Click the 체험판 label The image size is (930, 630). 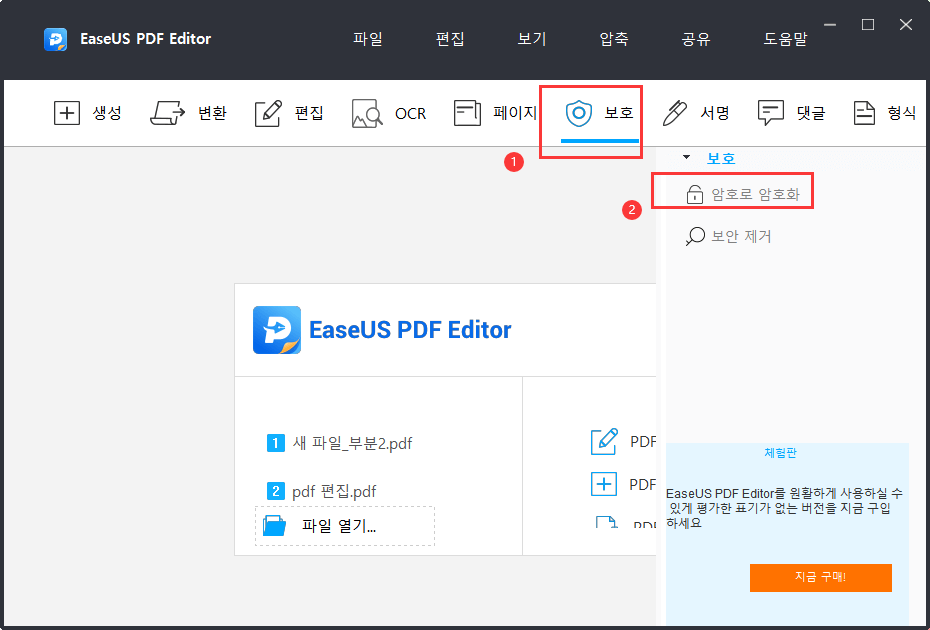781,453
